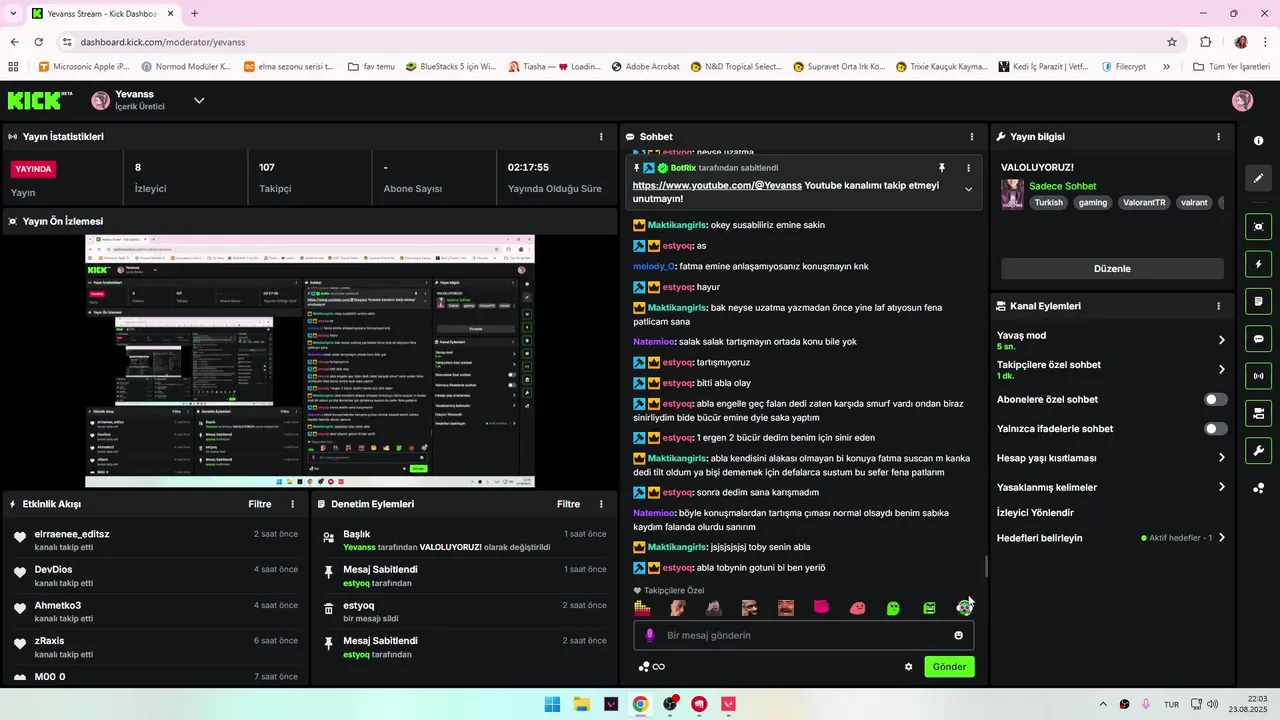Open the youtube.com/@Yevanss link

[x=717, y=185]
